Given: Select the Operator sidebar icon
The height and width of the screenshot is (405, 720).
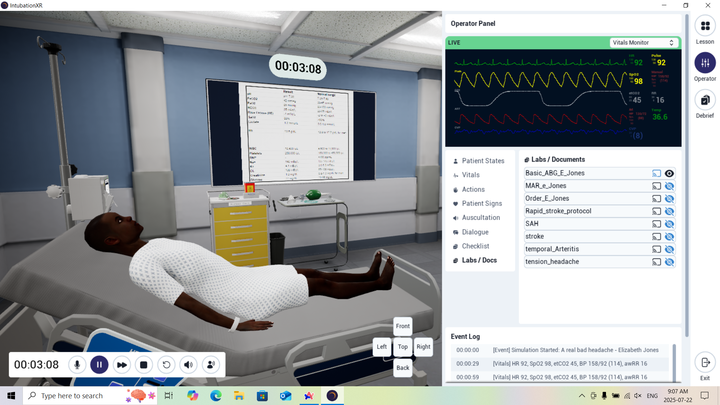Looking at the screenshot, I should [705, 63].
